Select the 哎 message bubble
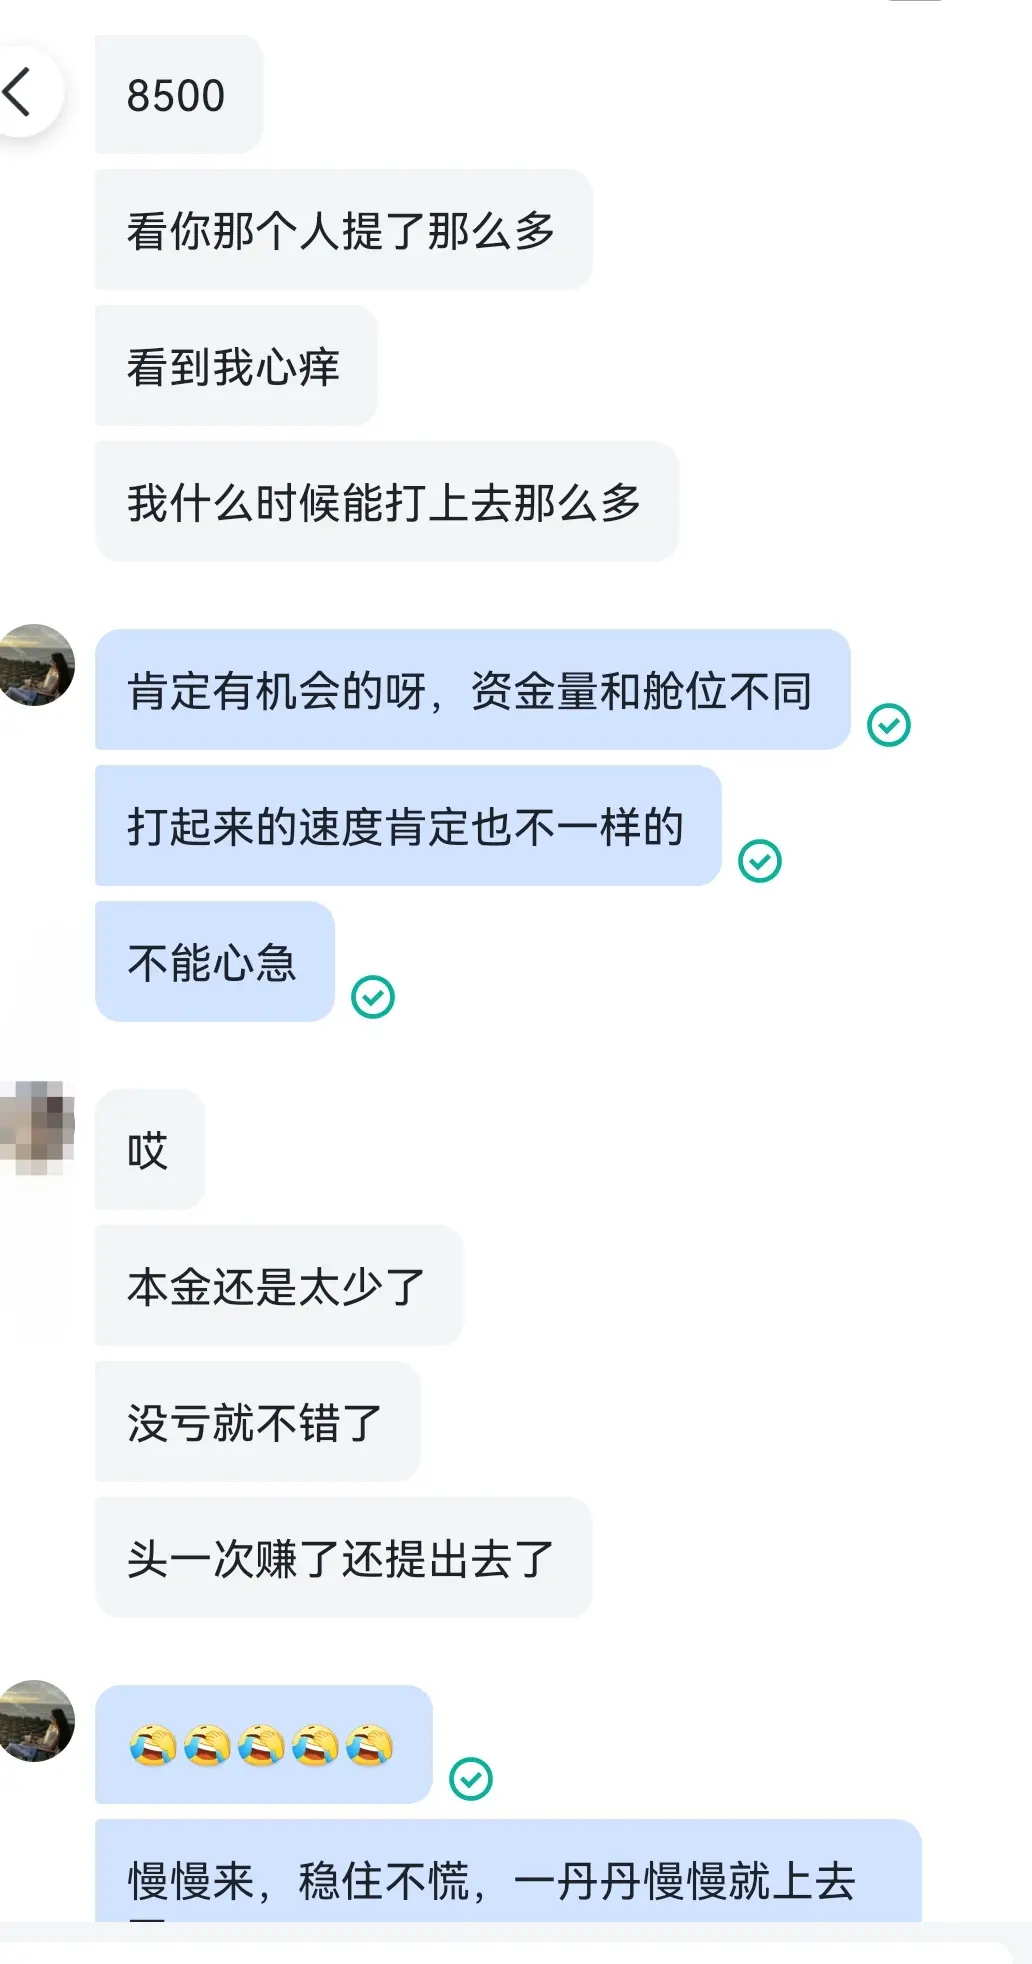 [150, 1150]
